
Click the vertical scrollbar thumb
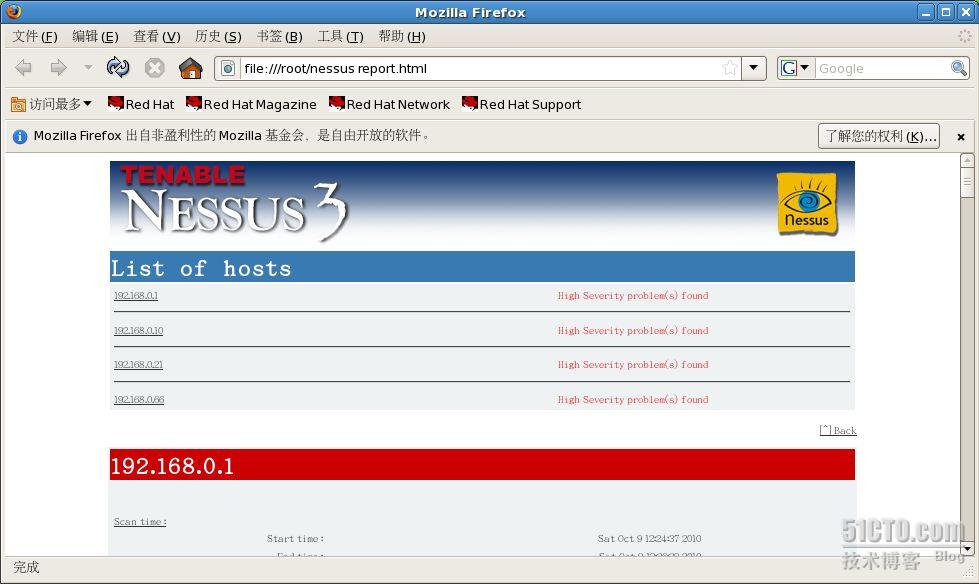pos(967,182)
